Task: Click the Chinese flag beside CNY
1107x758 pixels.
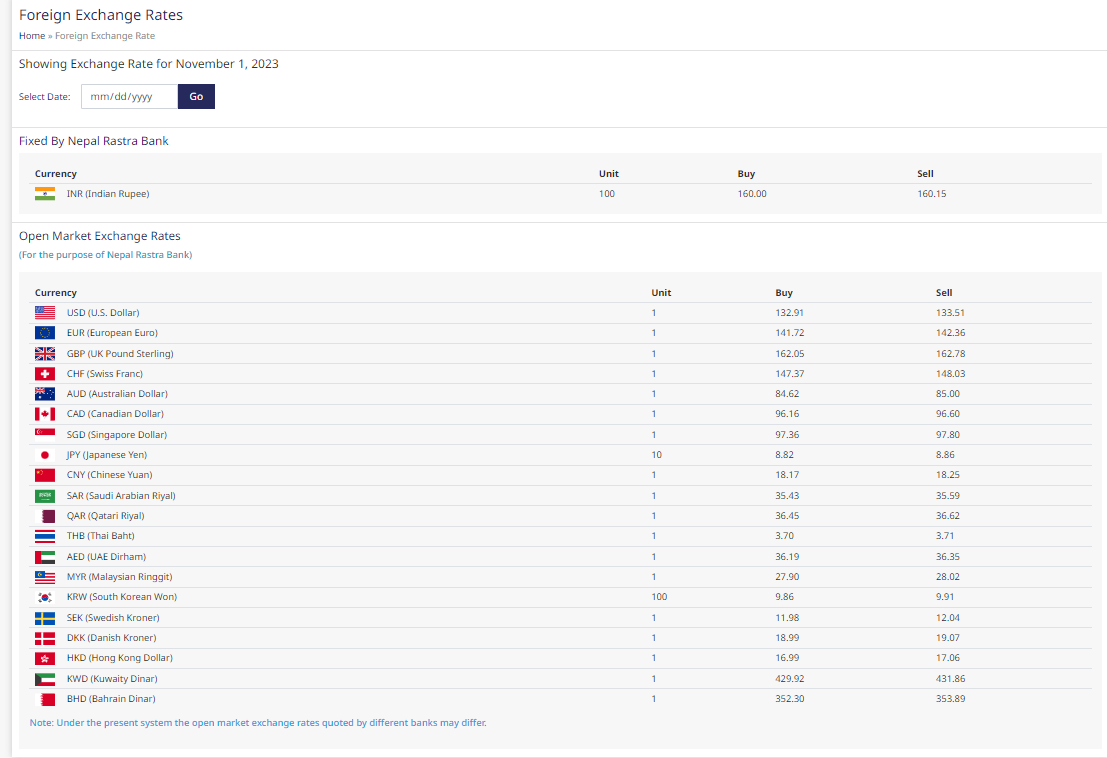Action: tap(45, 475)
